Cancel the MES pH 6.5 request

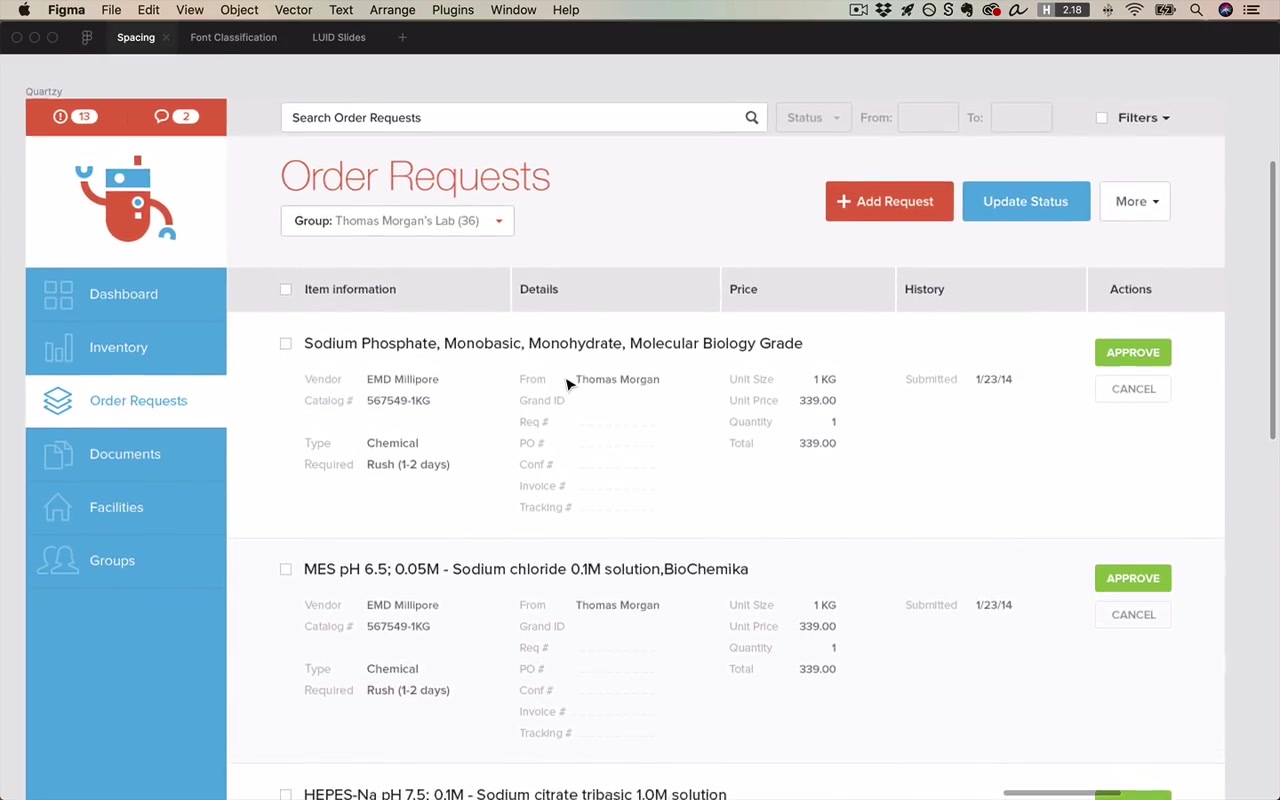coord(1133,615)
